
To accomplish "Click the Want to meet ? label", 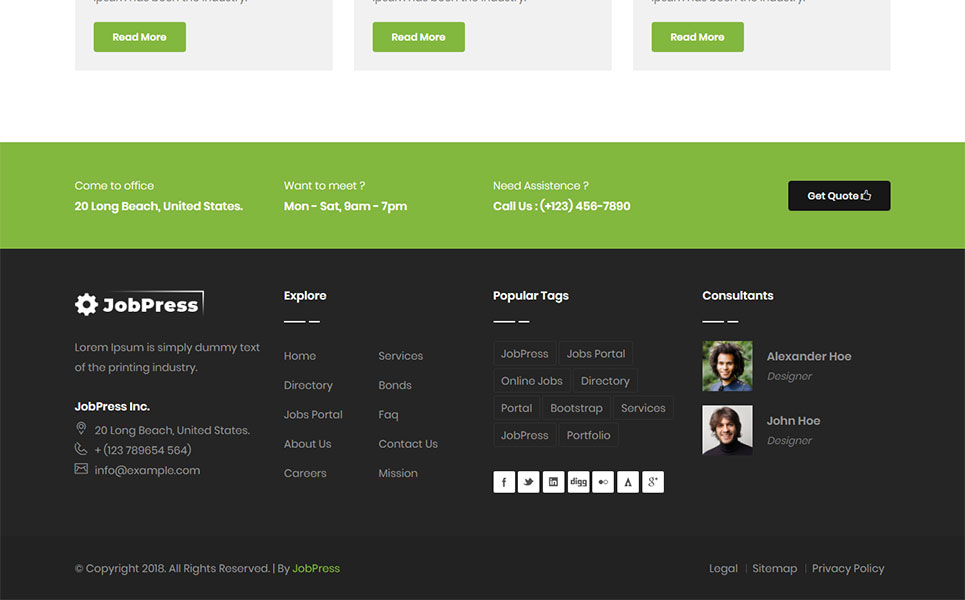I will (324, 185).
